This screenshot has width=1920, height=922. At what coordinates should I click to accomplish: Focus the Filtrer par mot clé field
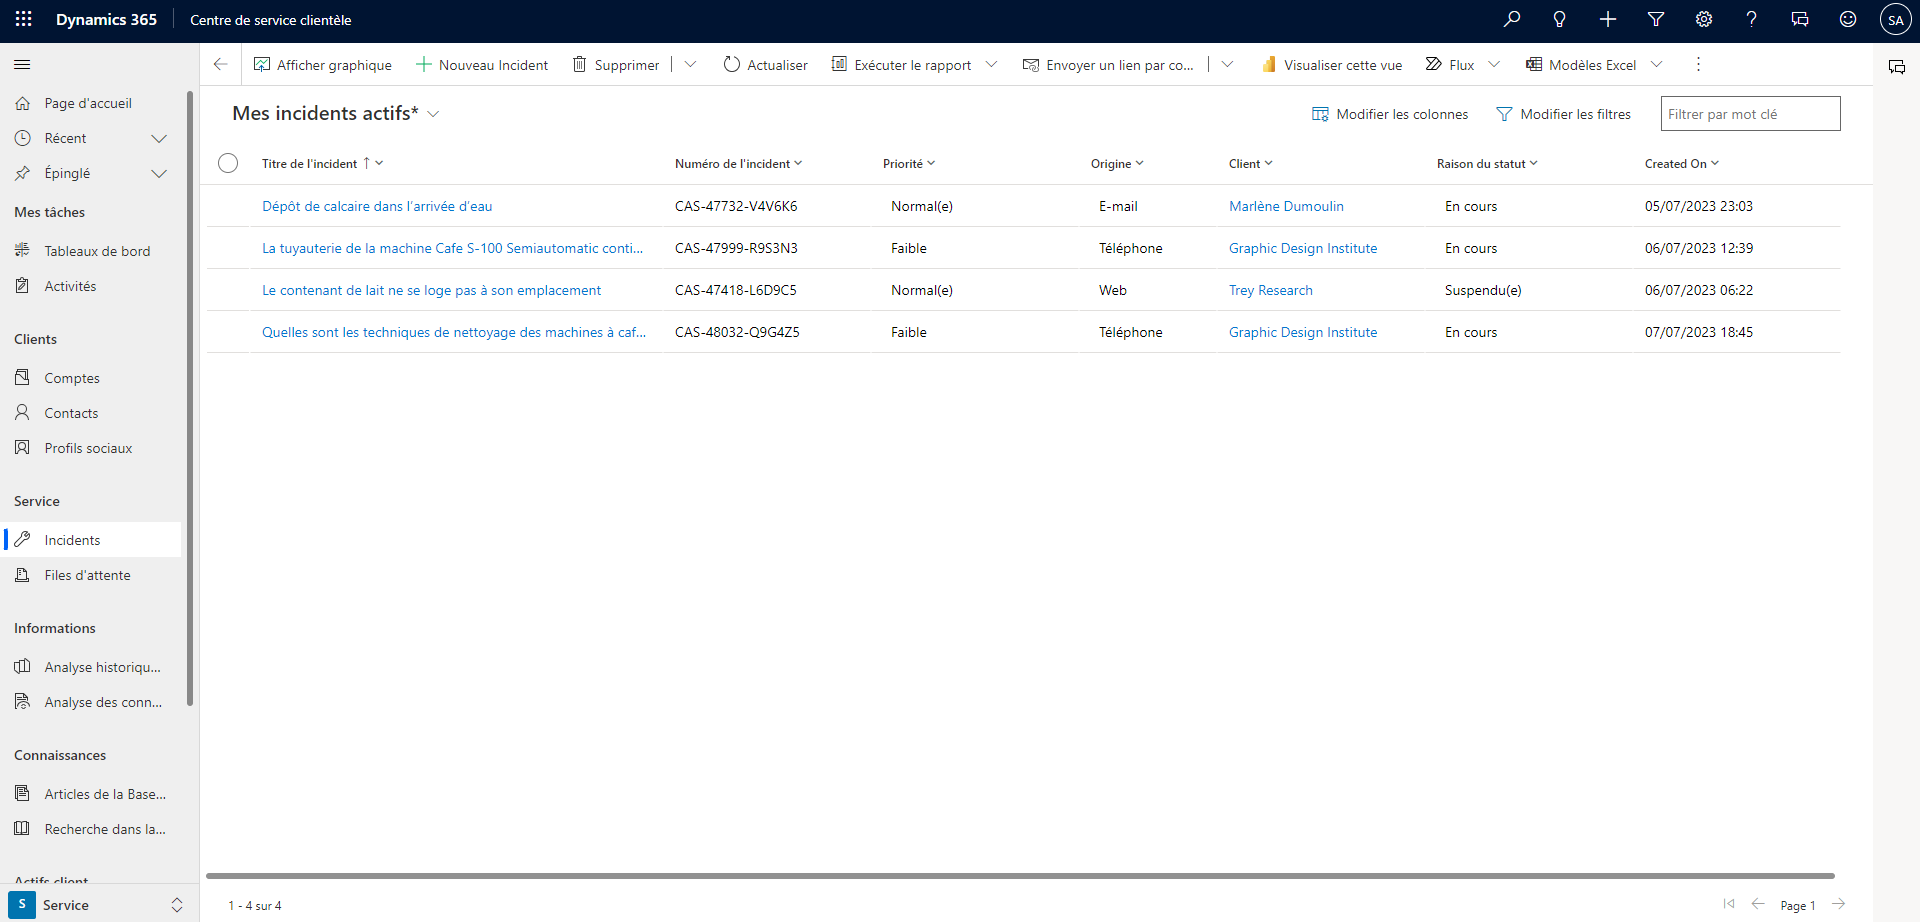click(1750, 114)
